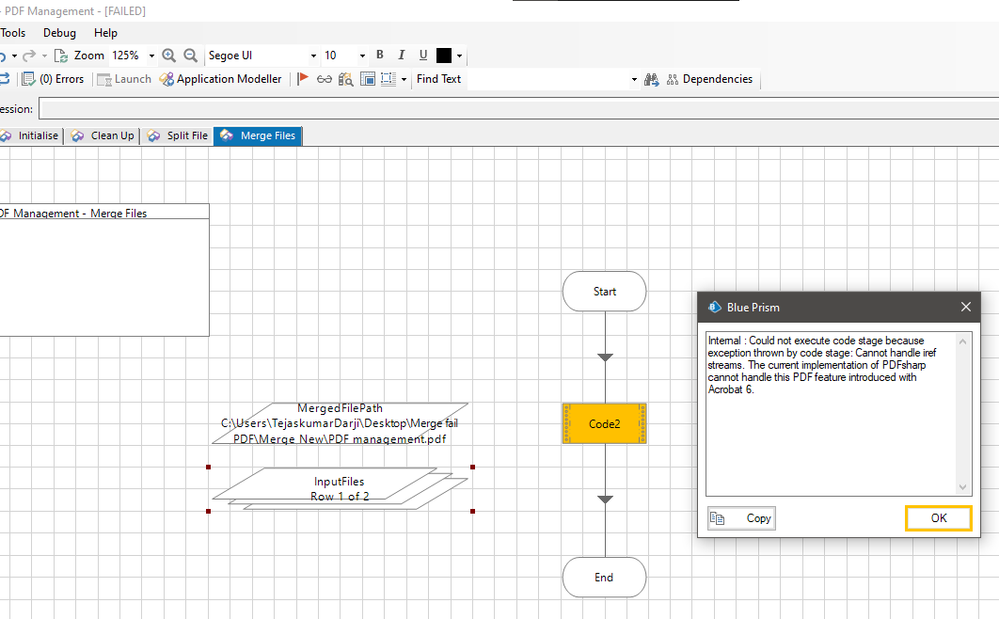999x619 pixels.
Task: Click the (0) Errors button
Action: (54, 79)
